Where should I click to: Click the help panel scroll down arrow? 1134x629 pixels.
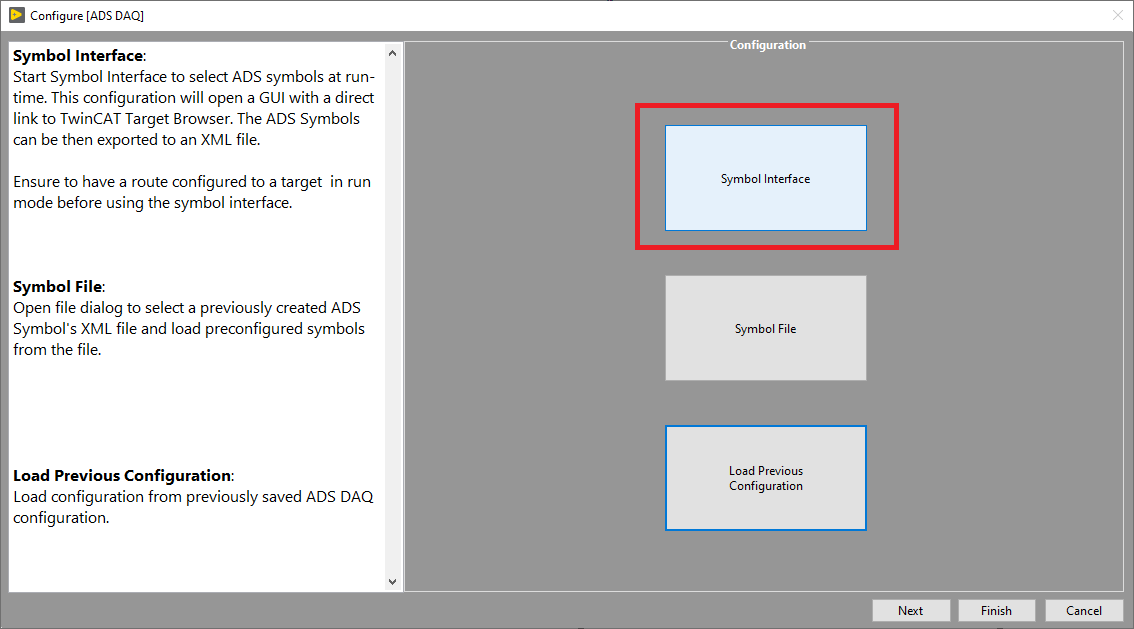click(393, 581)
